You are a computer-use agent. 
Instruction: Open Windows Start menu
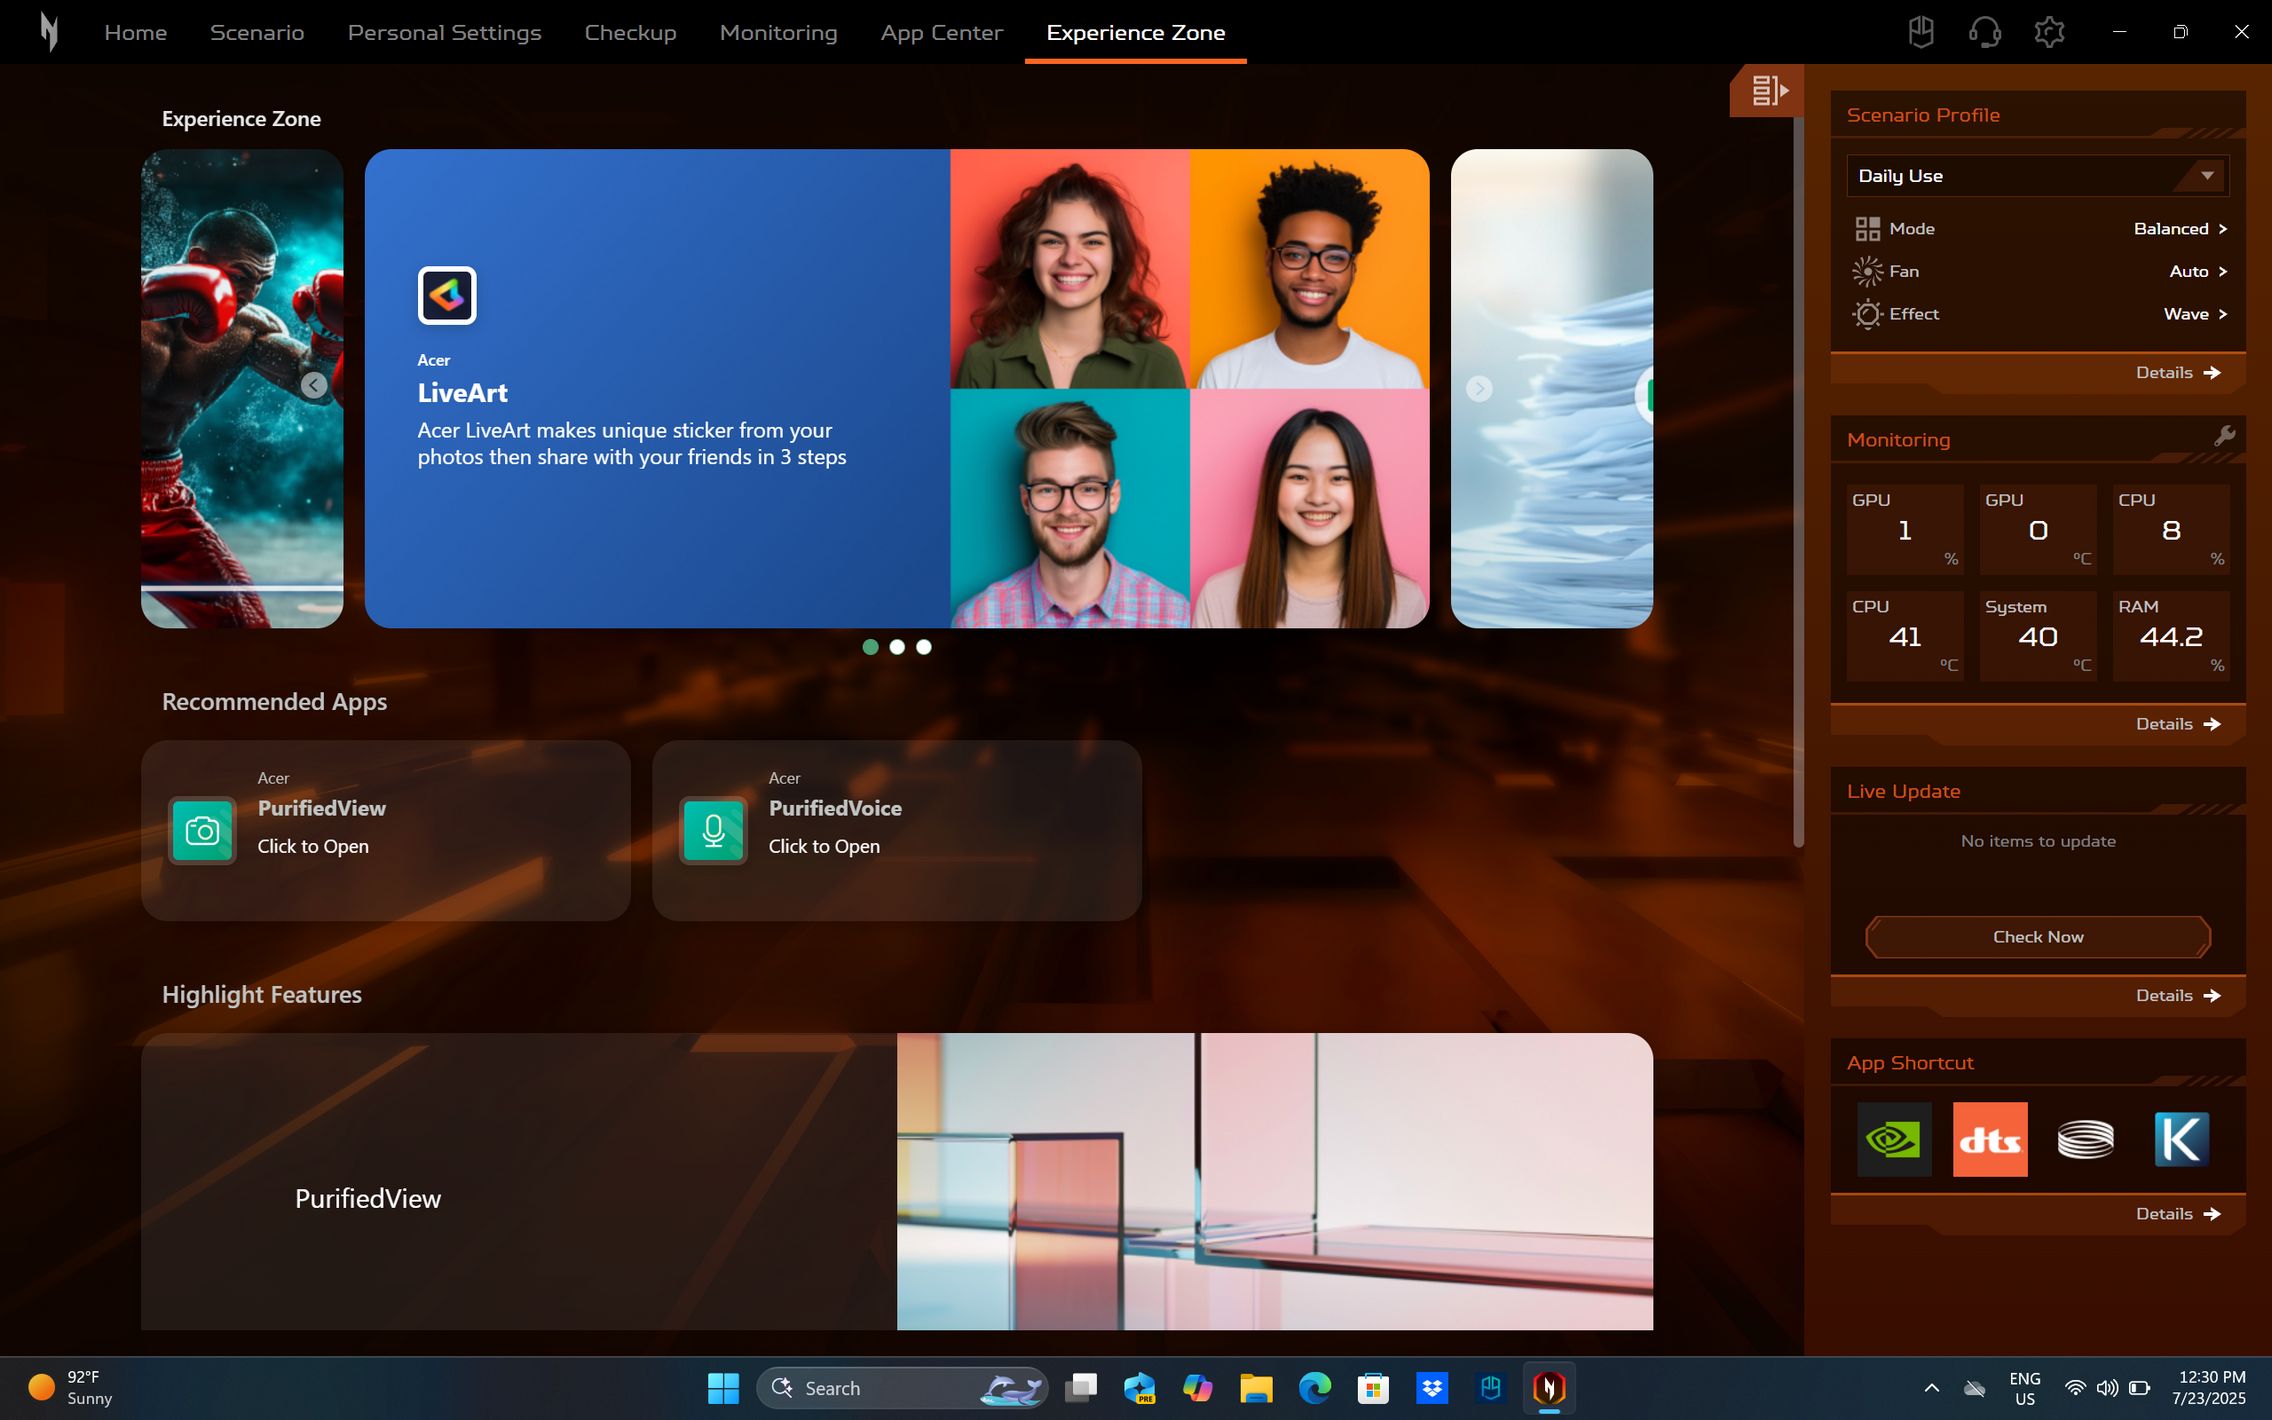click(x=723, y=1388)
